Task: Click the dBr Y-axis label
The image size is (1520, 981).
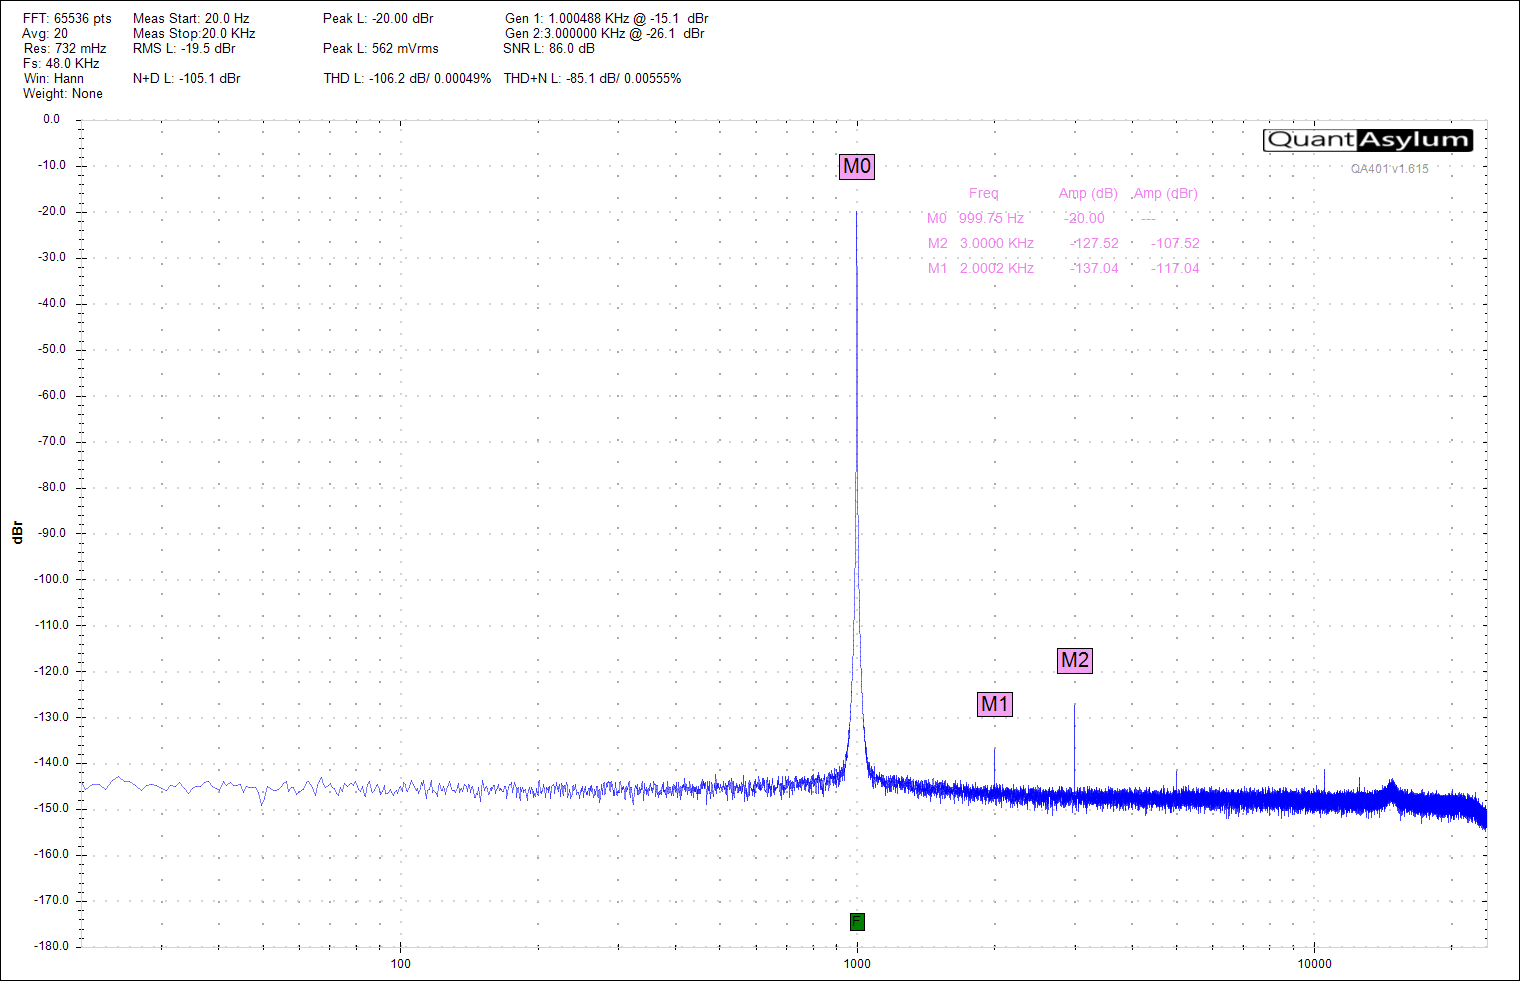Action: (x=17, y=532)
